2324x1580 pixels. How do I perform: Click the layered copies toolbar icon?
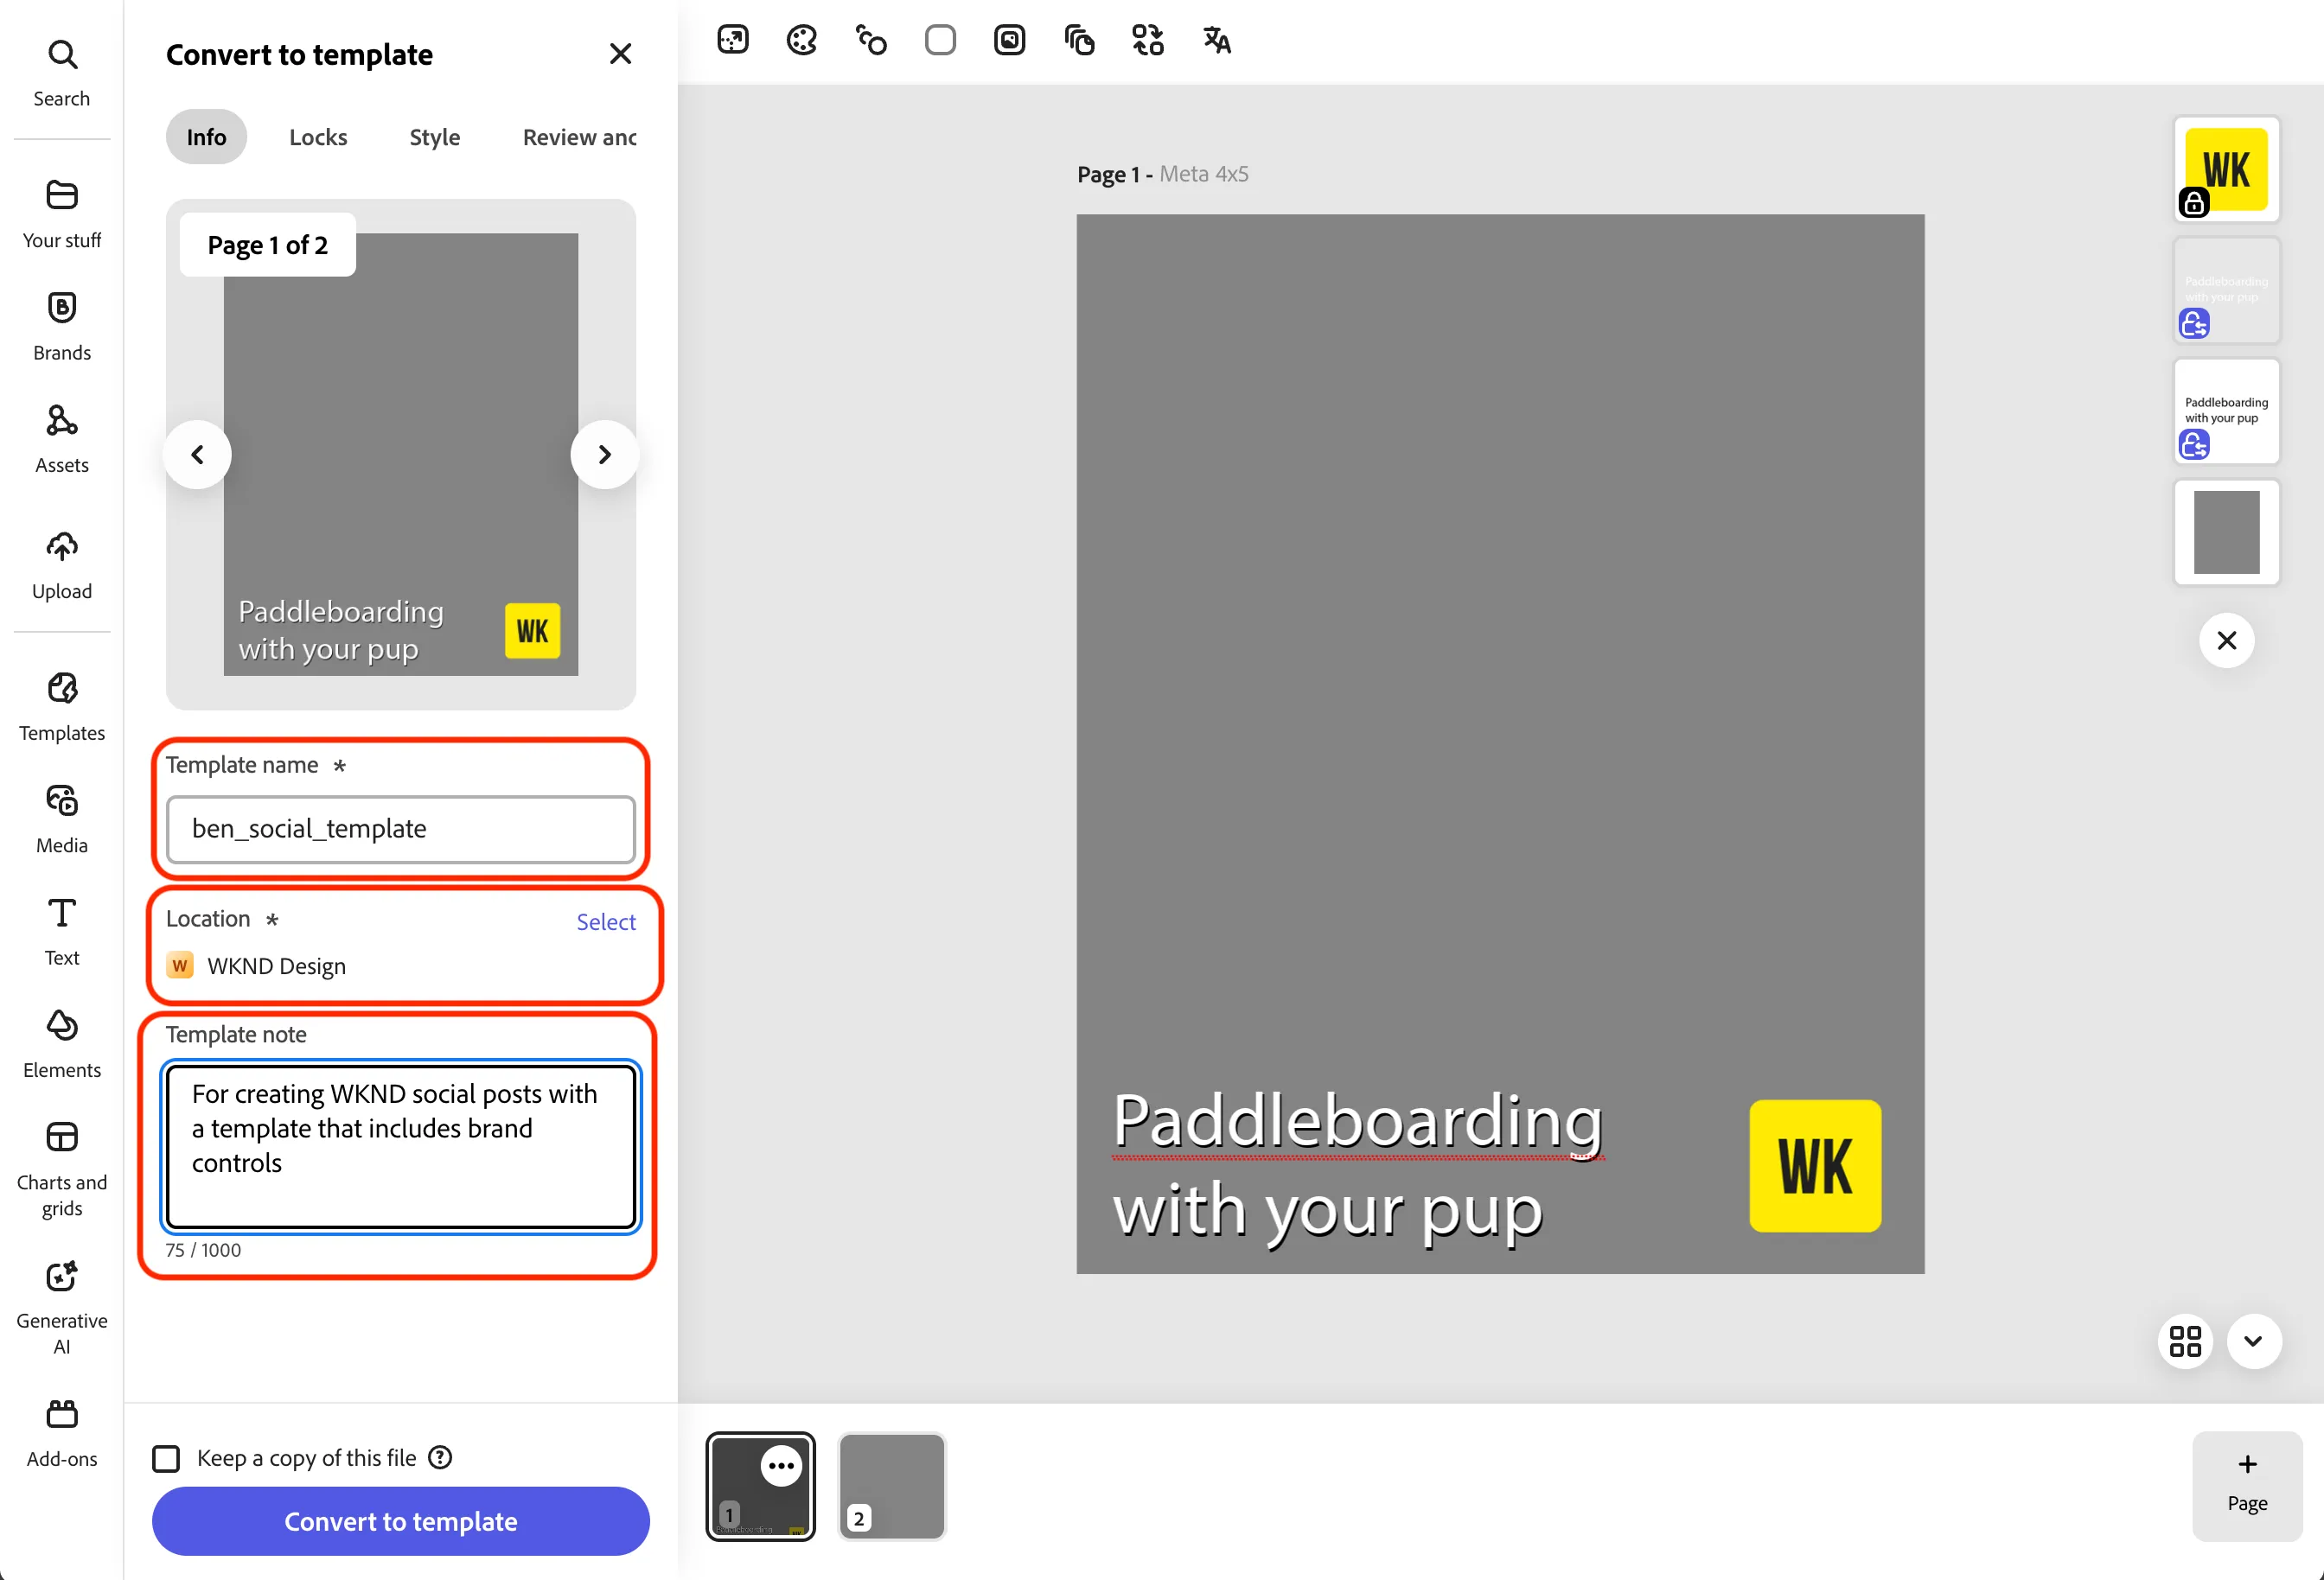(1079, 40)
